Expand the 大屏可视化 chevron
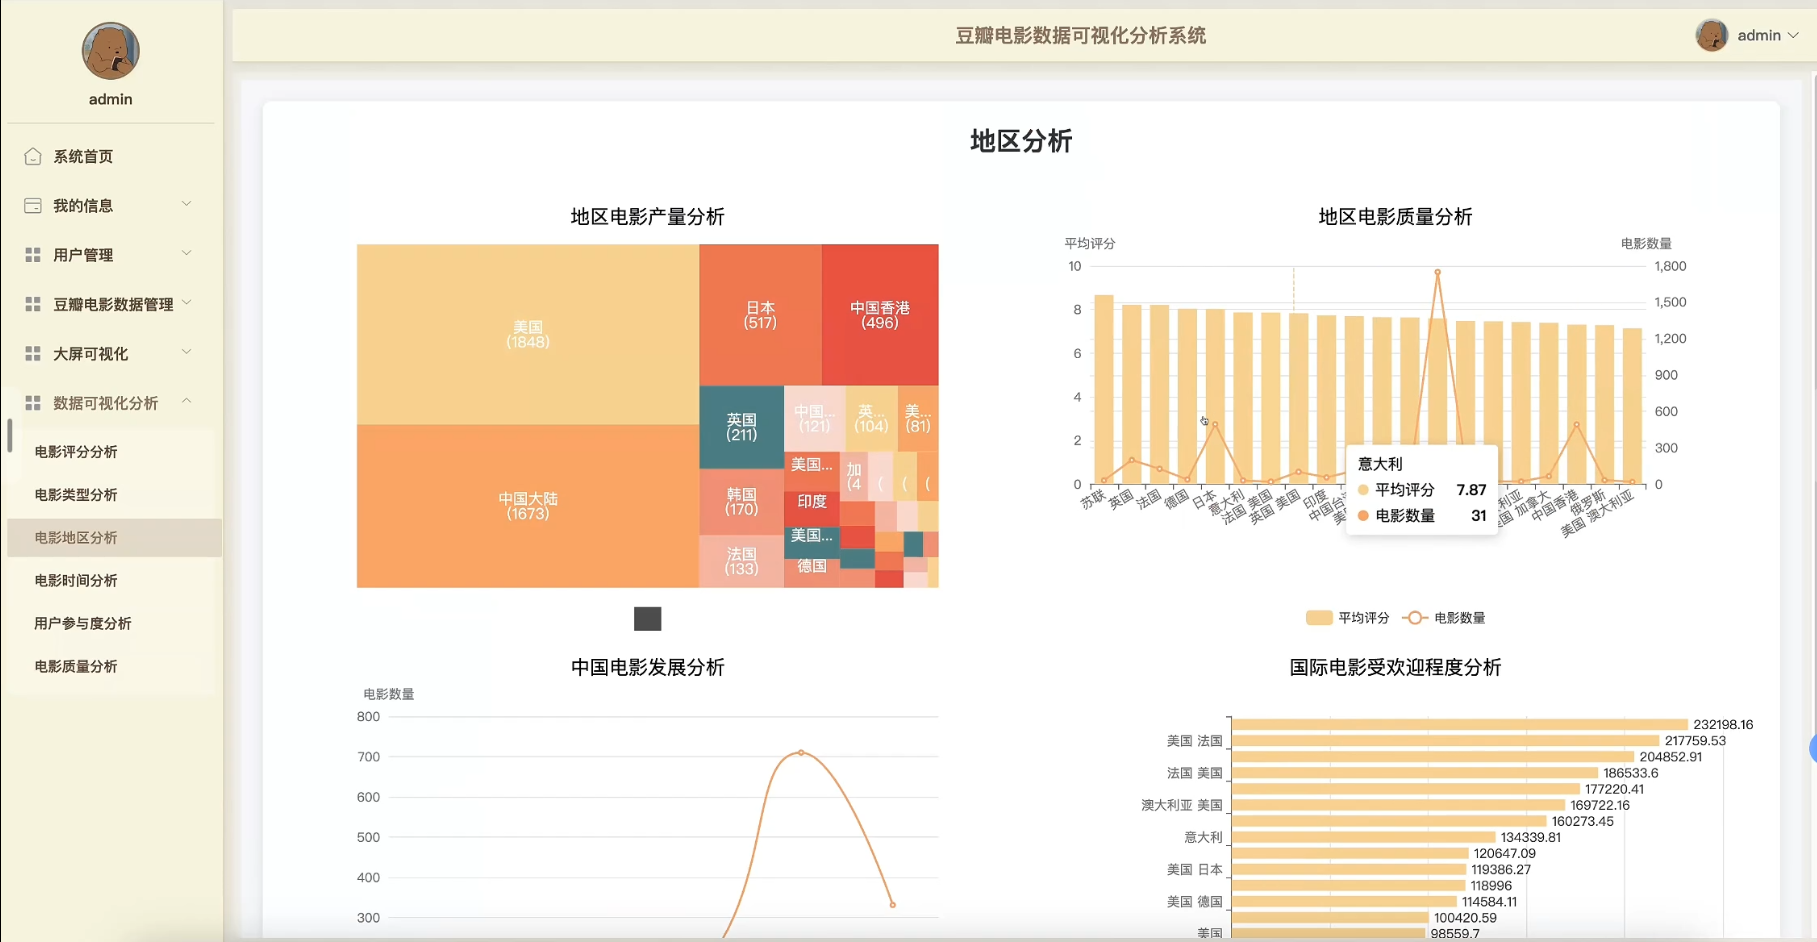Screen dimensions: 1817x942 point(186,352)
